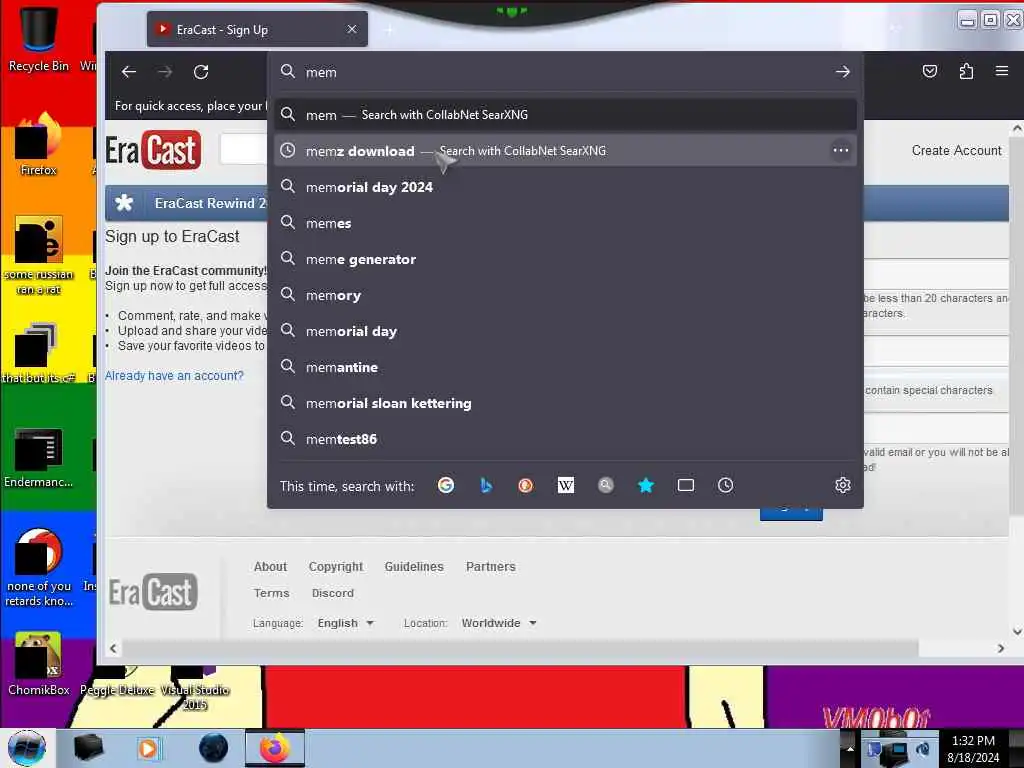Open the About footer link
The image size is (1024, 768).
(270, 566)
